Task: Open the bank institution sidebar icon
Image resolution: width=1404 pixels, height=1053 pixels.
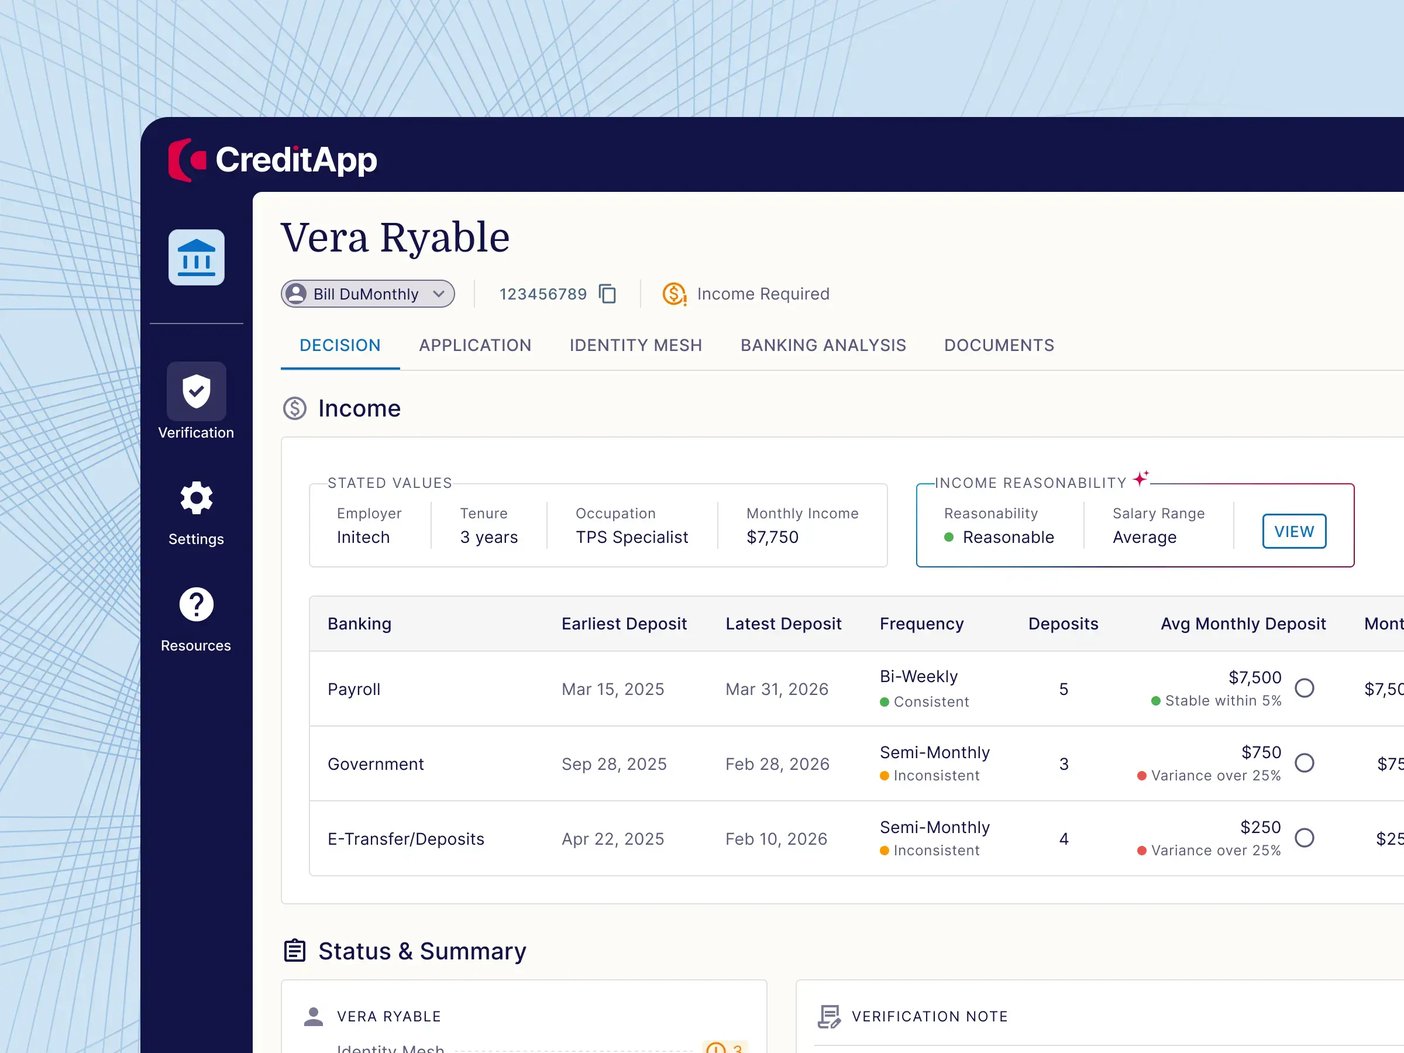Action: click(x=196, y=258)
